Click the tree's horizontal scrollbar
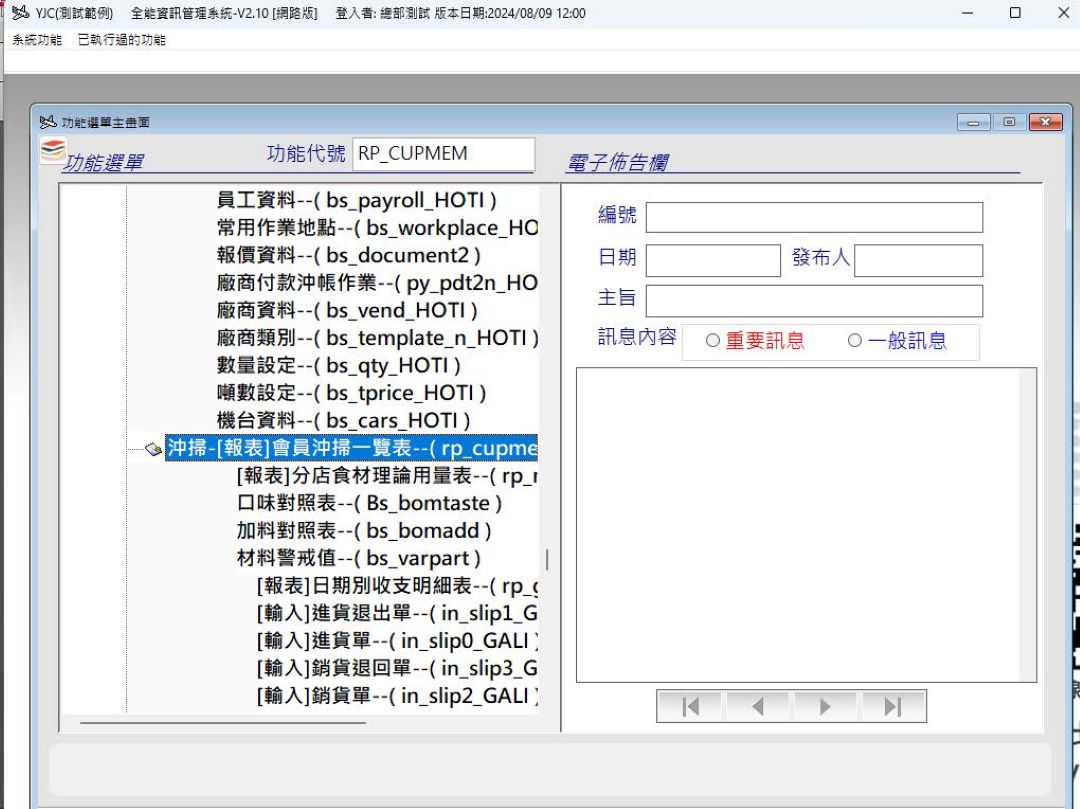 coord(222,722)
